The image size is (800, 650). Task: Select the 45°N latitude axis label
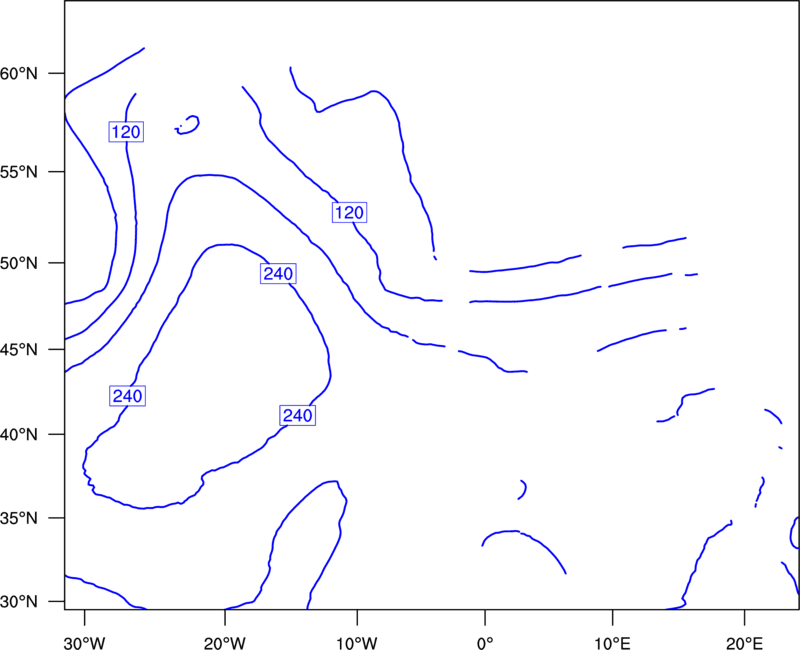pos(19,349)
